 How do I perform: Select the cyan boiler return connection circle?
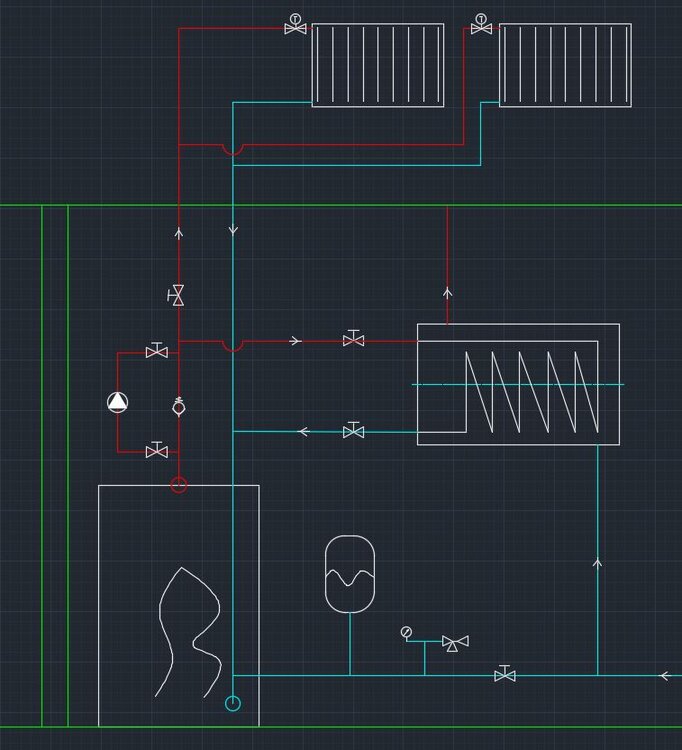pyautogui.click(x=233, y=703)
